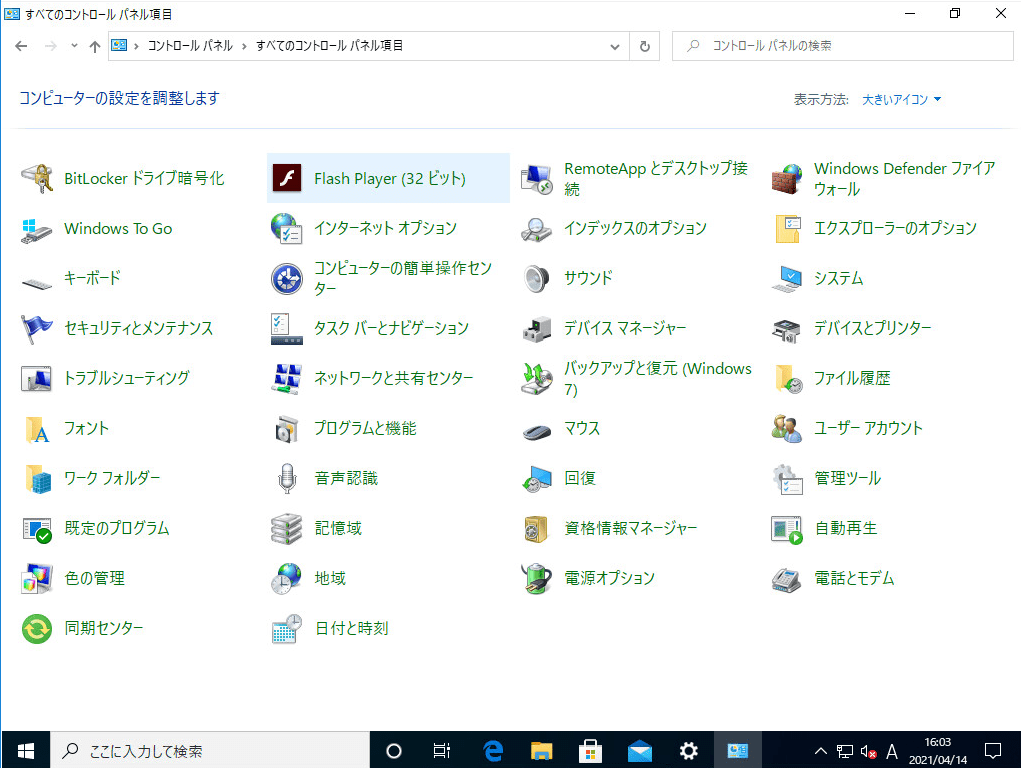Open 音声認識 microphone icon
The width and height of the screenshot is (1021, 768).
point(287,479)
